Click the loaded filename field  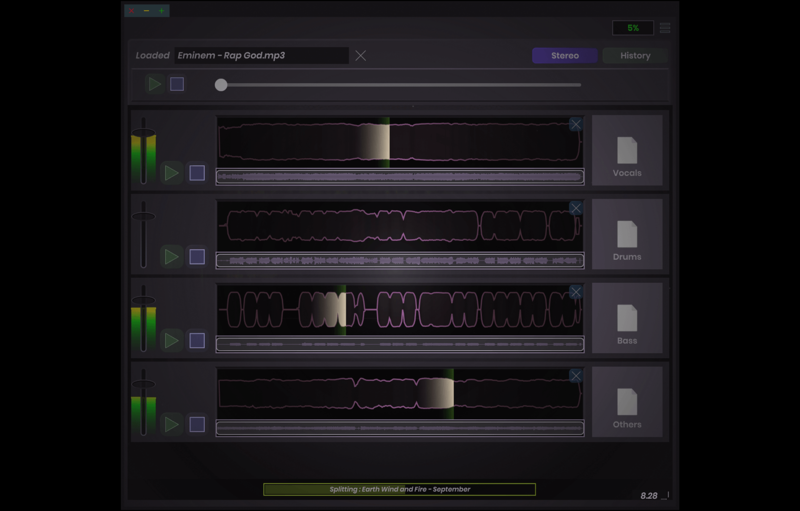(261, 56)
